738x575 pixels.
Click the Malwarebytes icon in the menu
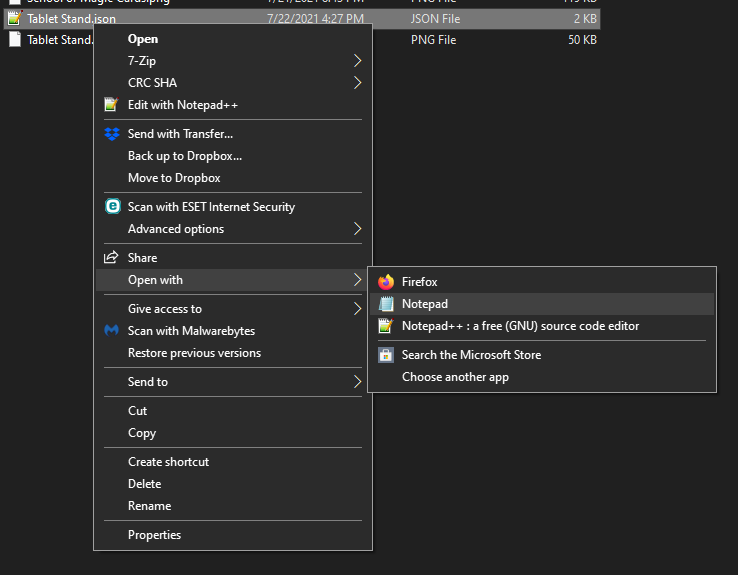click(111, 331)
